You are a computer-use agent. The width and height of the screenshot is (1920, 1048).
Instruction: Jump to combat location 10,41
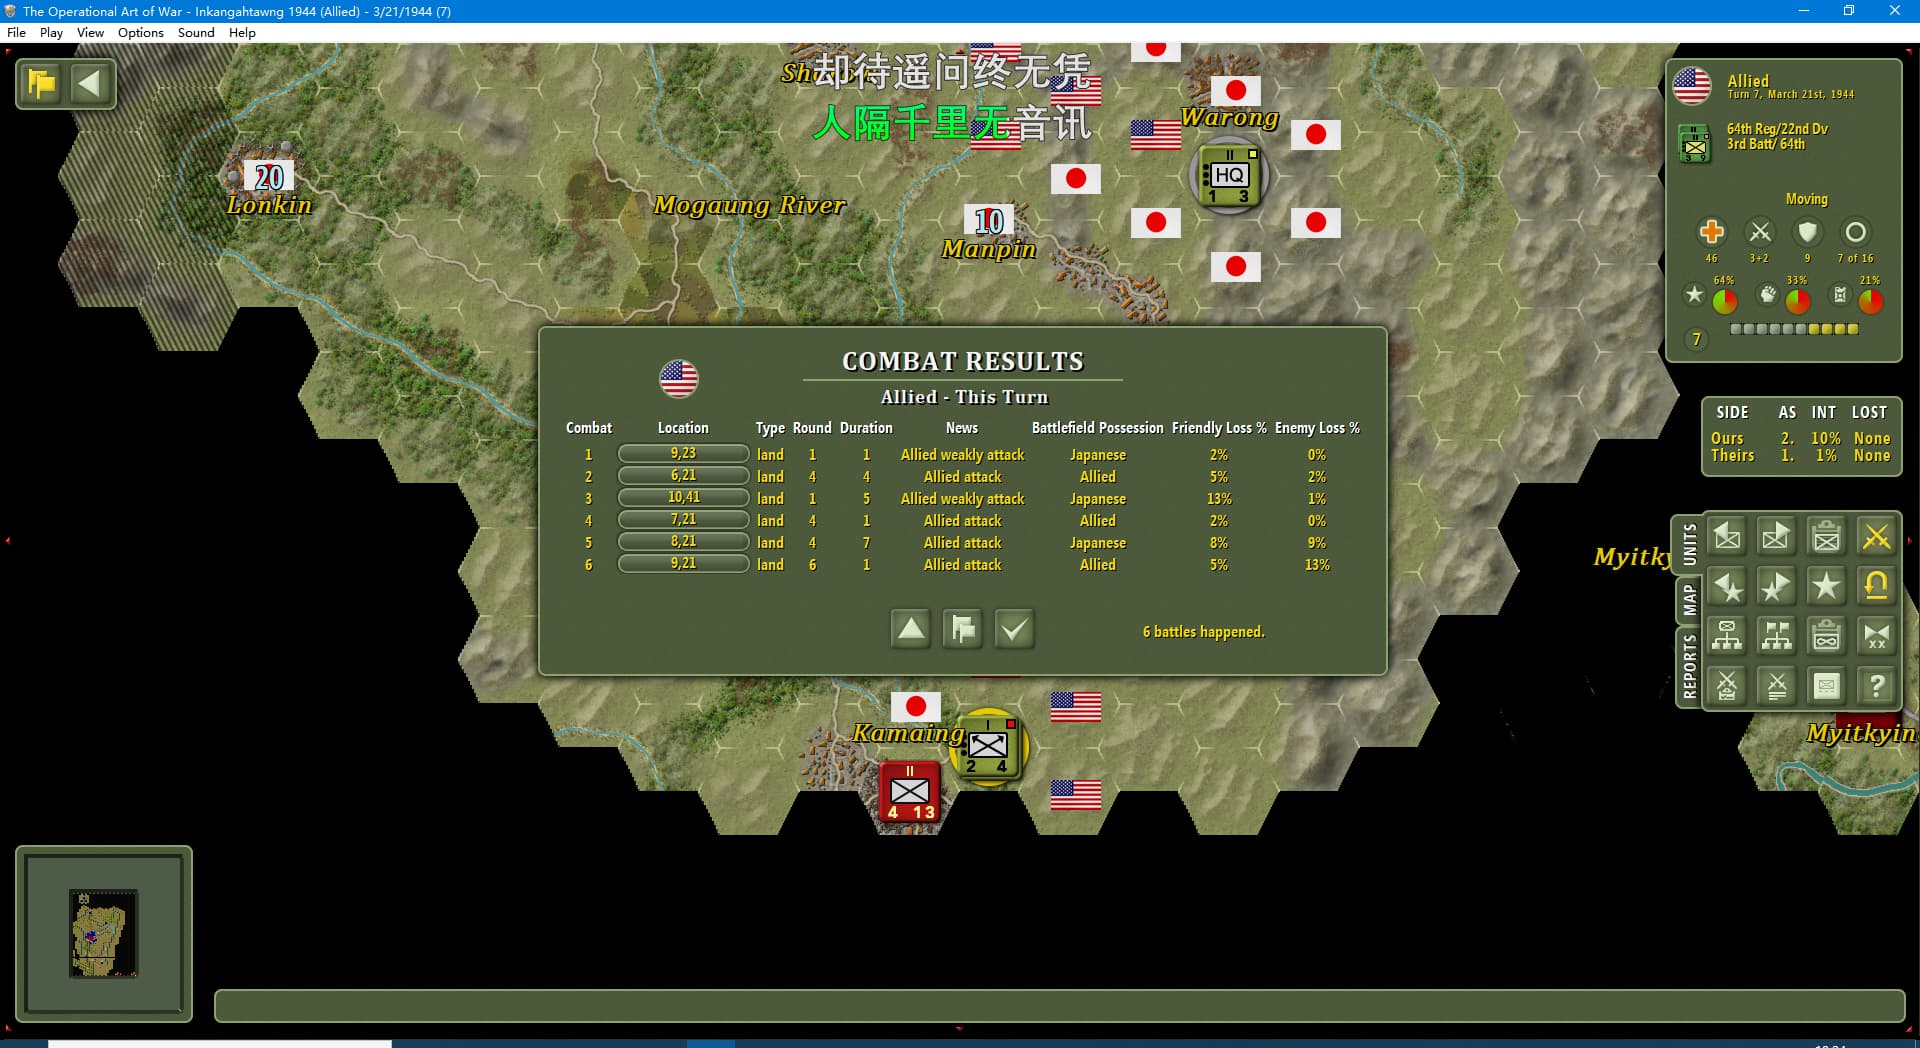683,498
